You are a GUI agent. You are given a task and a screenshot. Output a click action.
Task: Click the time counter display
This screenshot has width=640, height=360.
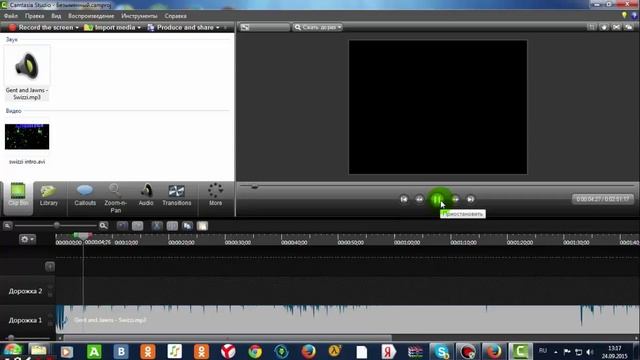(602, 199)
